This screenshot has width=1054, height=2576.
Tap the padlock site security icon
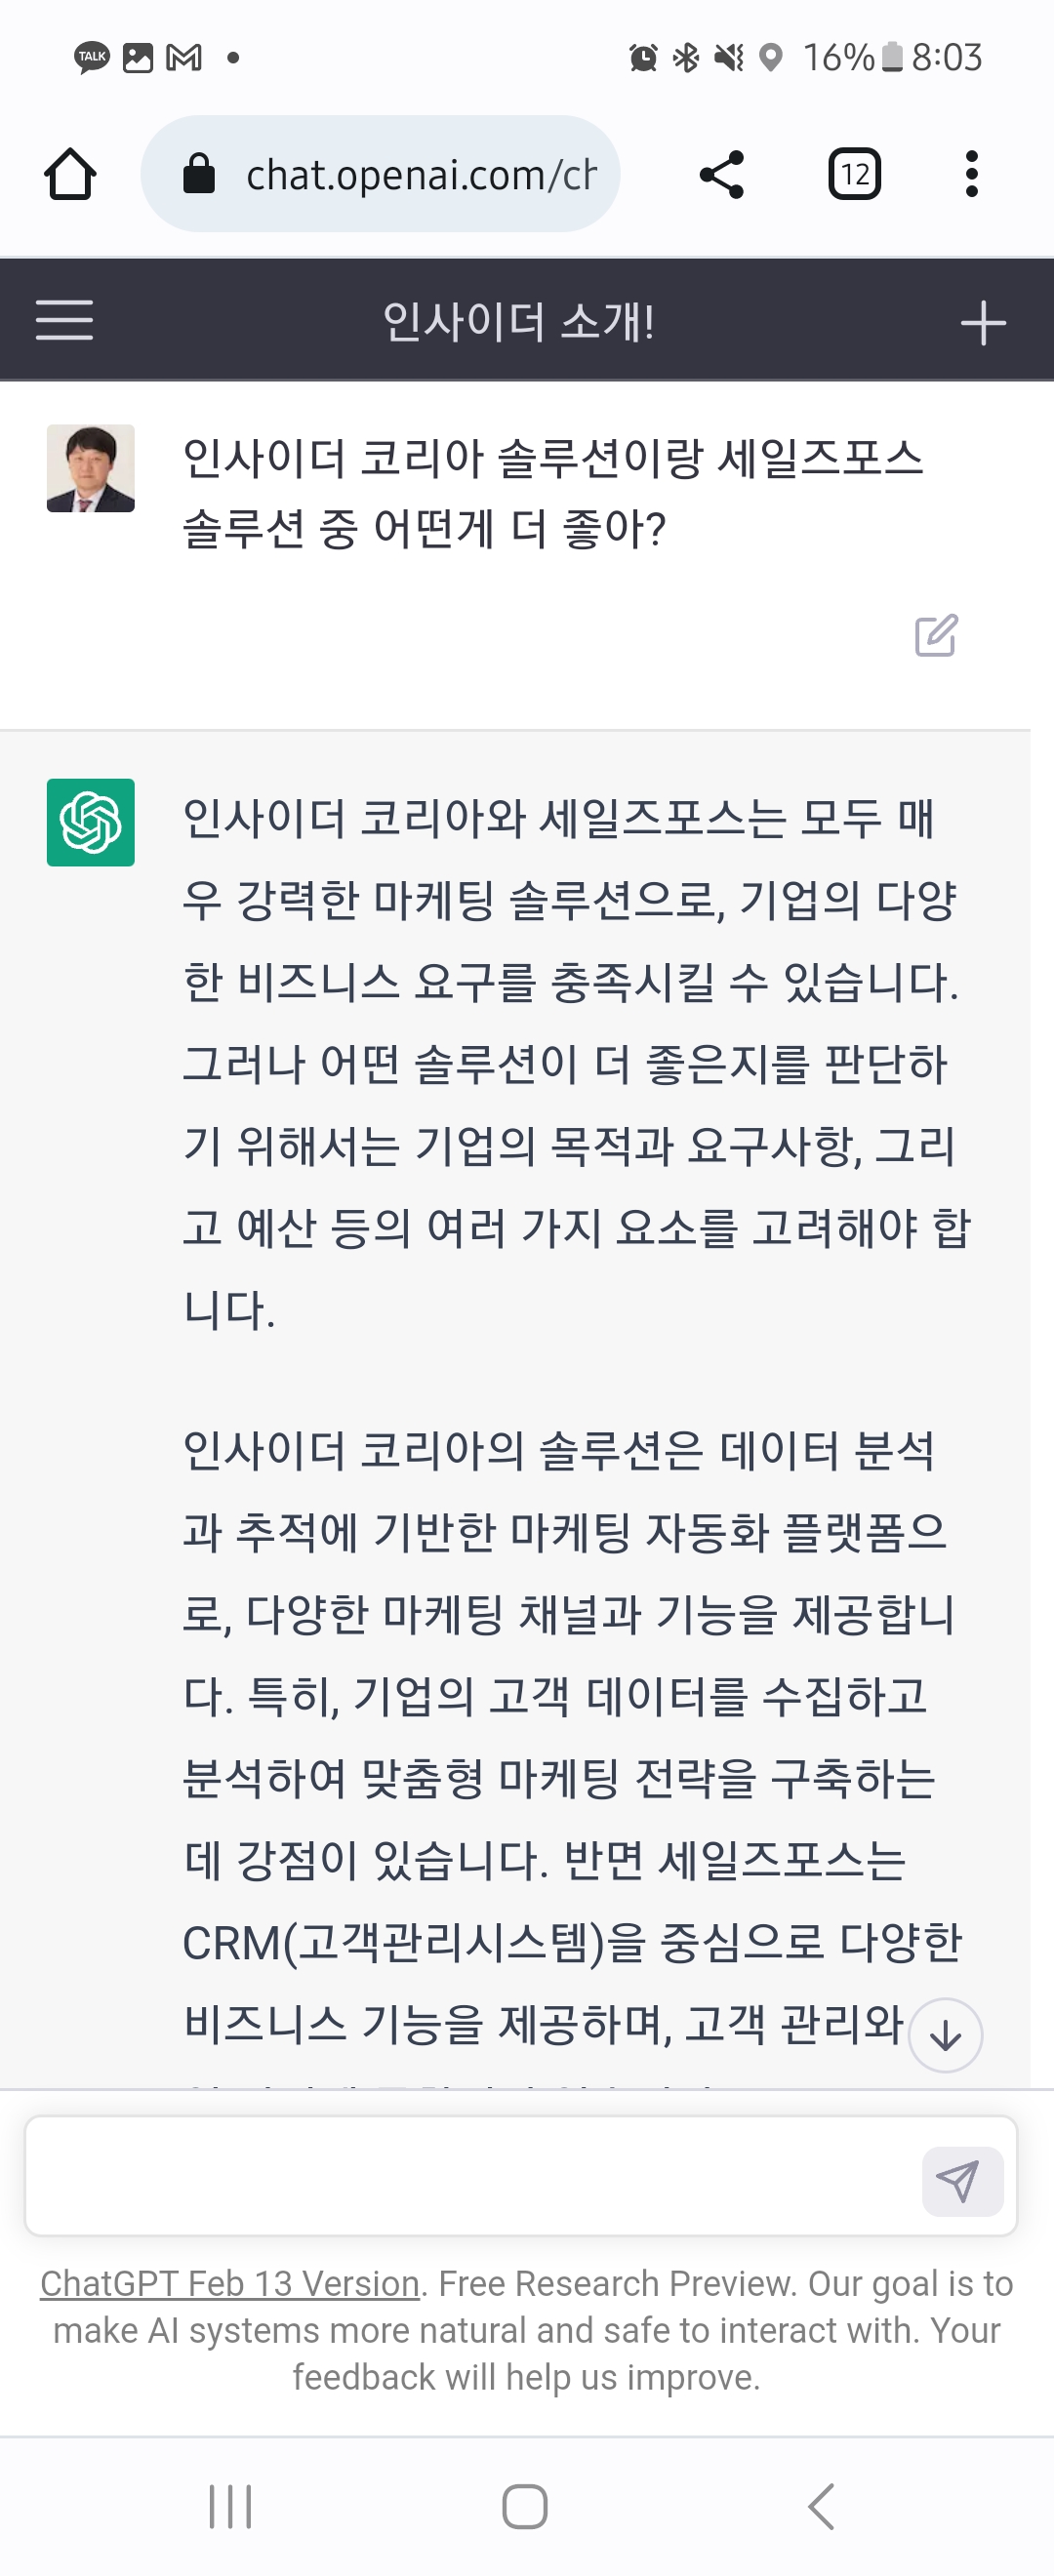click(199, 174)
